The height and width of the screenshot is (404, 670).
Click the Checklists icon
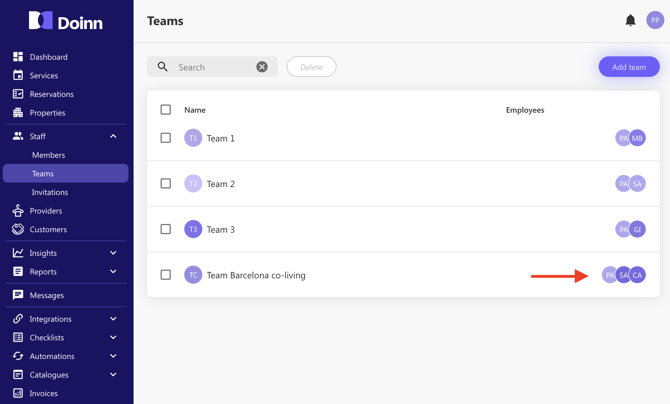click(x=18, y=337)
